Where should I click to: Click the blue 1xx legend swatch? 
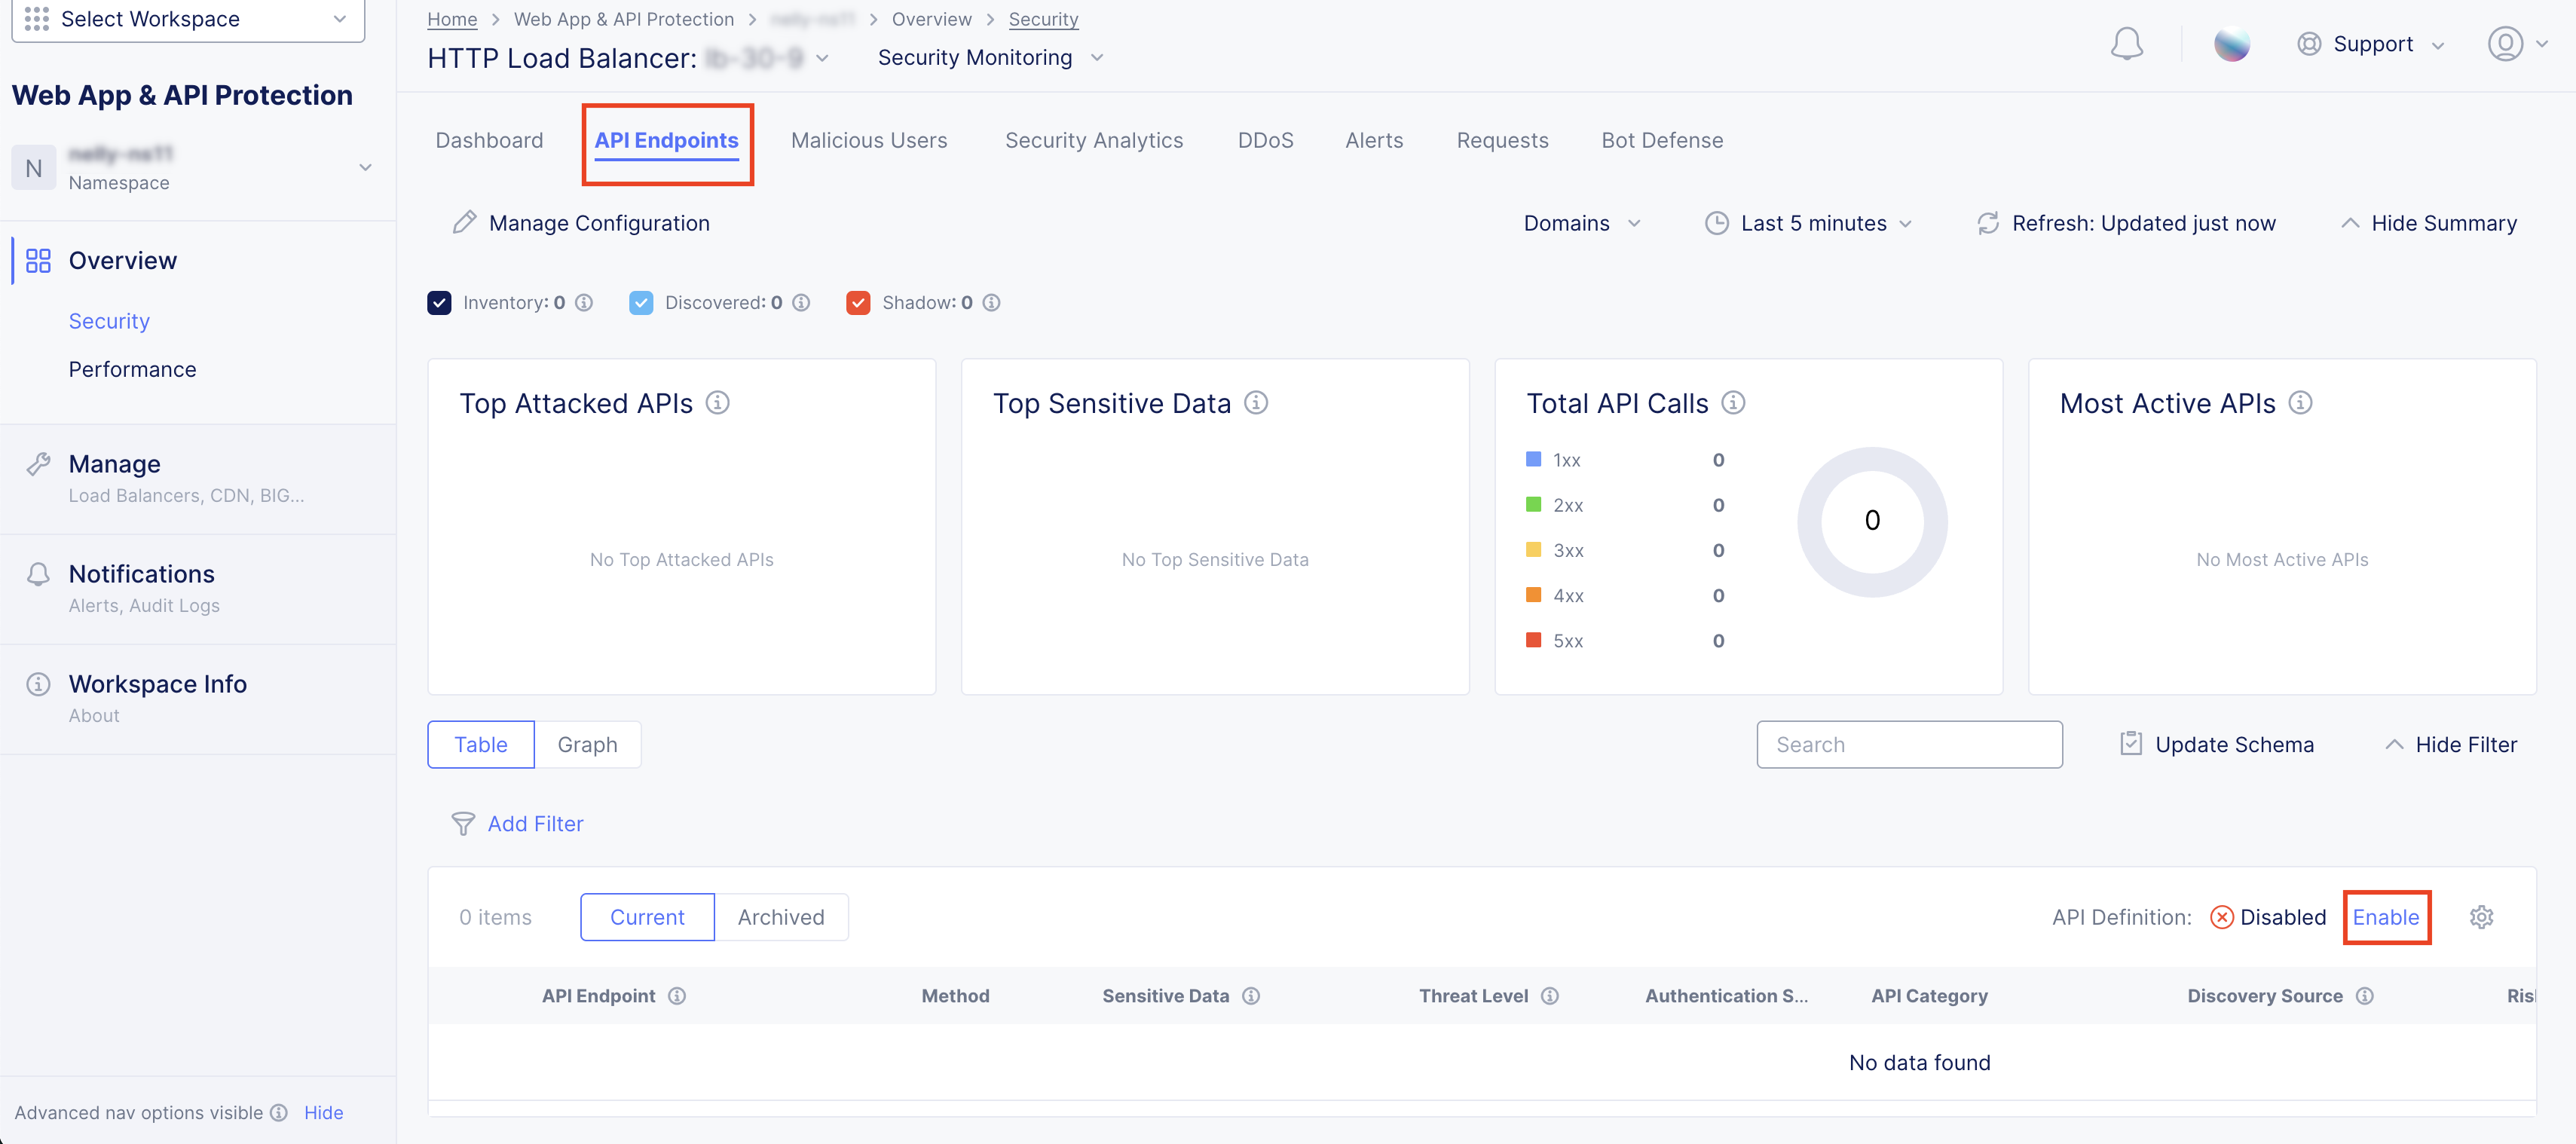coord(1533,460)
